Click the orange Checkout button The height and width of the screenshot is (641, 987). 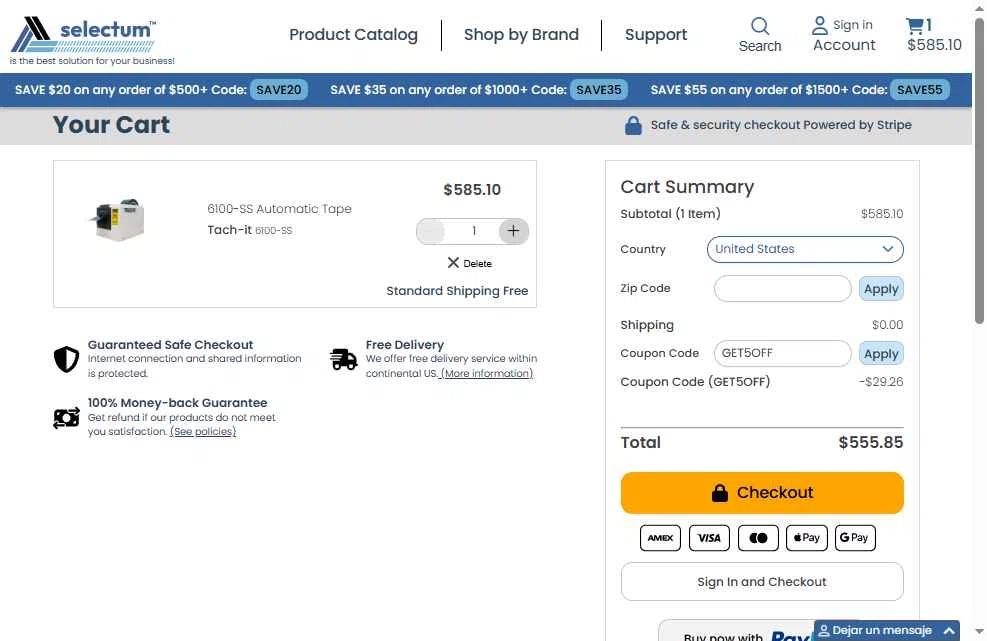click(762, 492)
